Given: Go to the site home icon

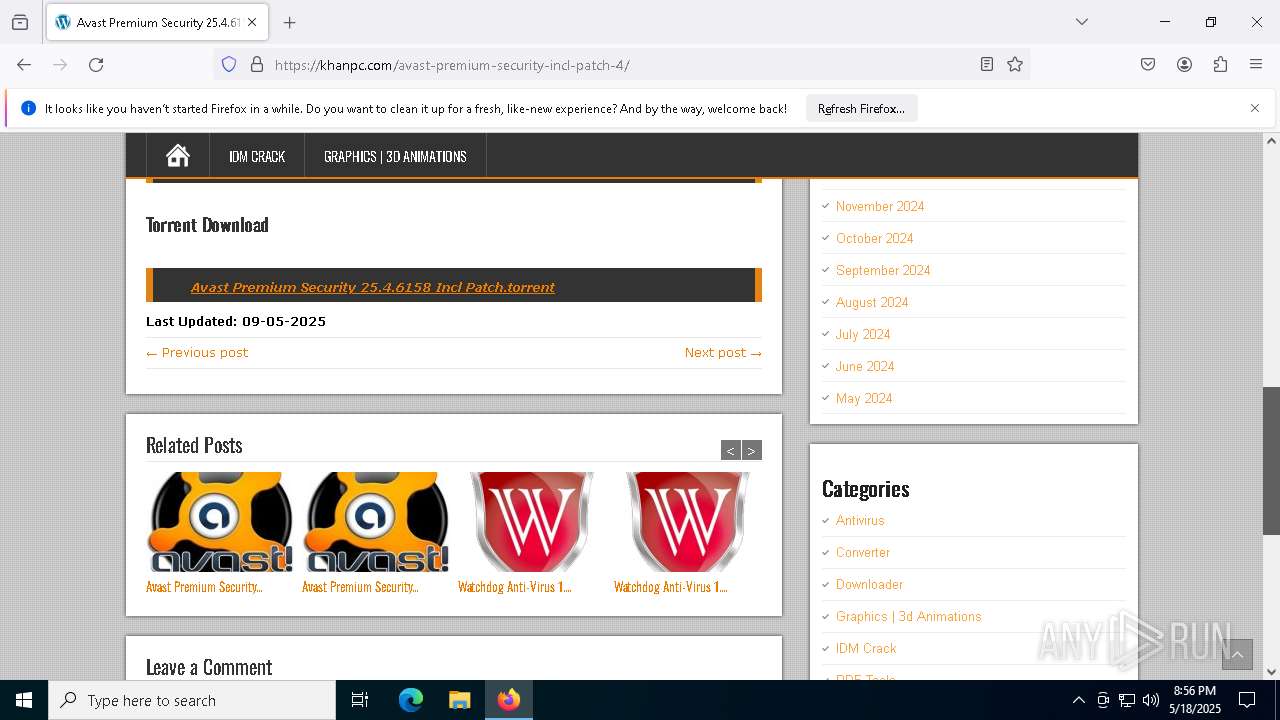Looking at the screenshot, I should [x=178, y=156].
